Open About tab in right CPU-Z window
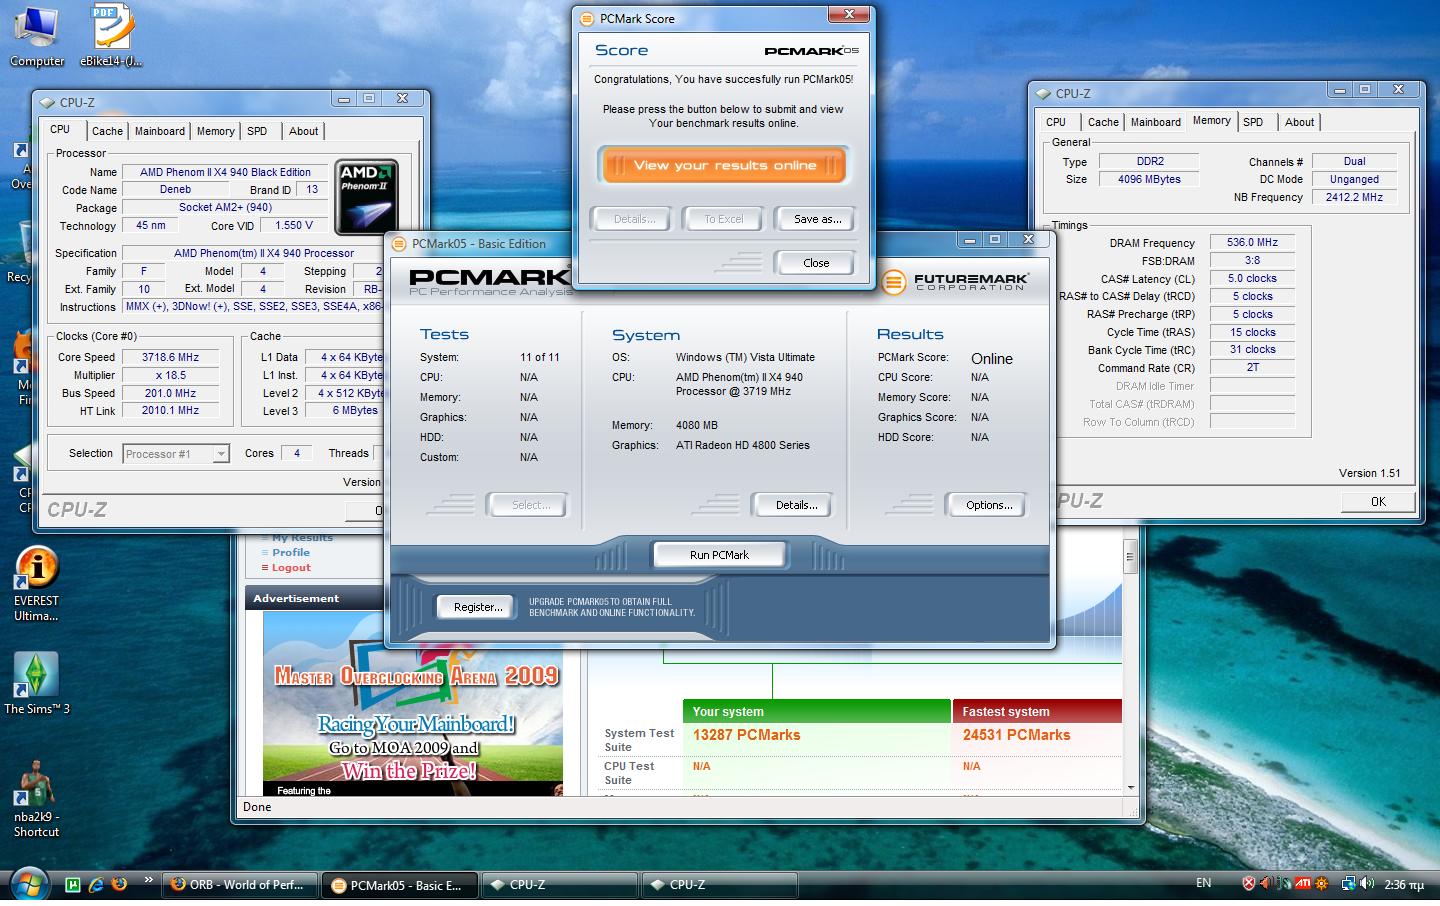Viewport: 1440px width, 906px height. tap(1299, 122)
